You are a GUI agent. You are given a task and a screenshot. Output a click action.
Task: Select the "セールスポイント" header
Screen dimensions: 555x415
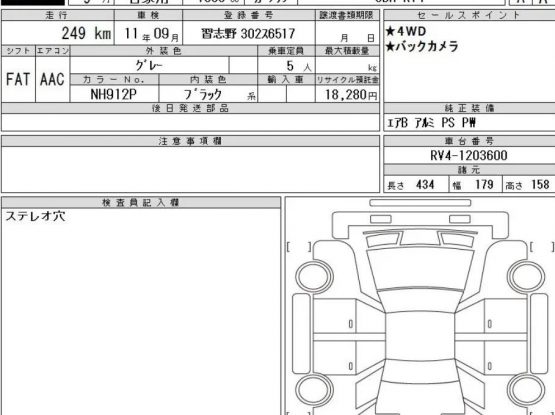(x=469, y=15)
